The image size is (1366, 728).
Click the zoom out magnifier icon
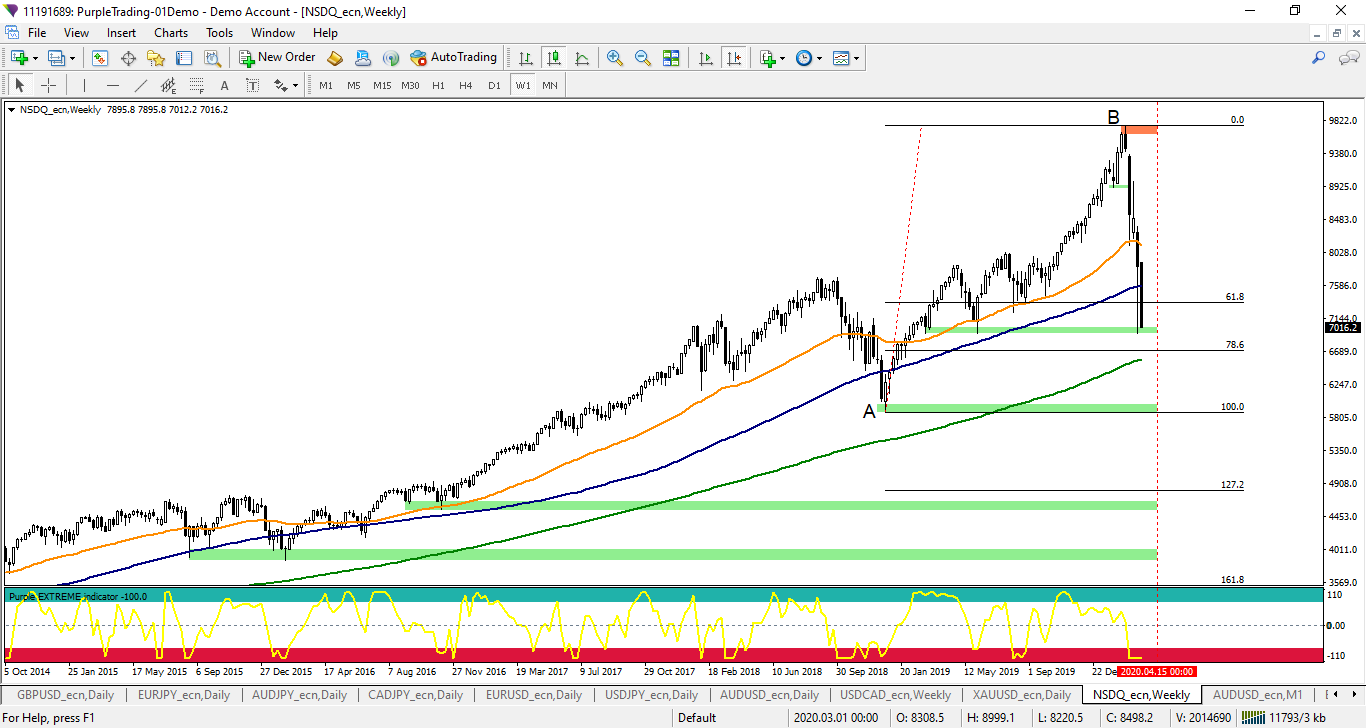pyautogui.click(x=642, y=58)
